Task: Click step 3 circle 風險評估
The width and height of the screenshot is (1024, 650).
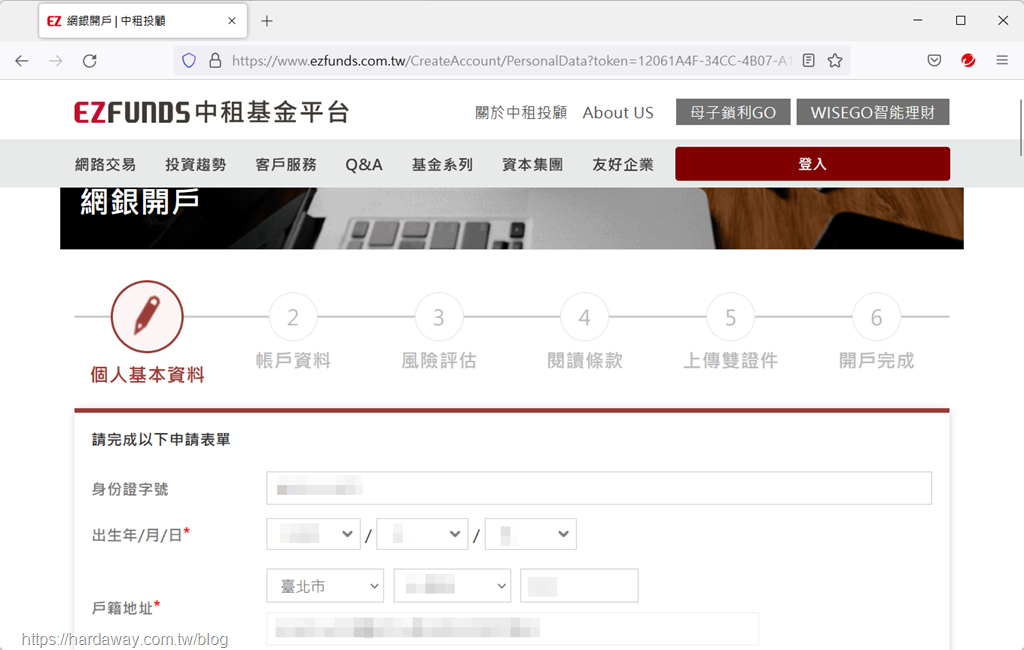Action: (x=439, y=317)
